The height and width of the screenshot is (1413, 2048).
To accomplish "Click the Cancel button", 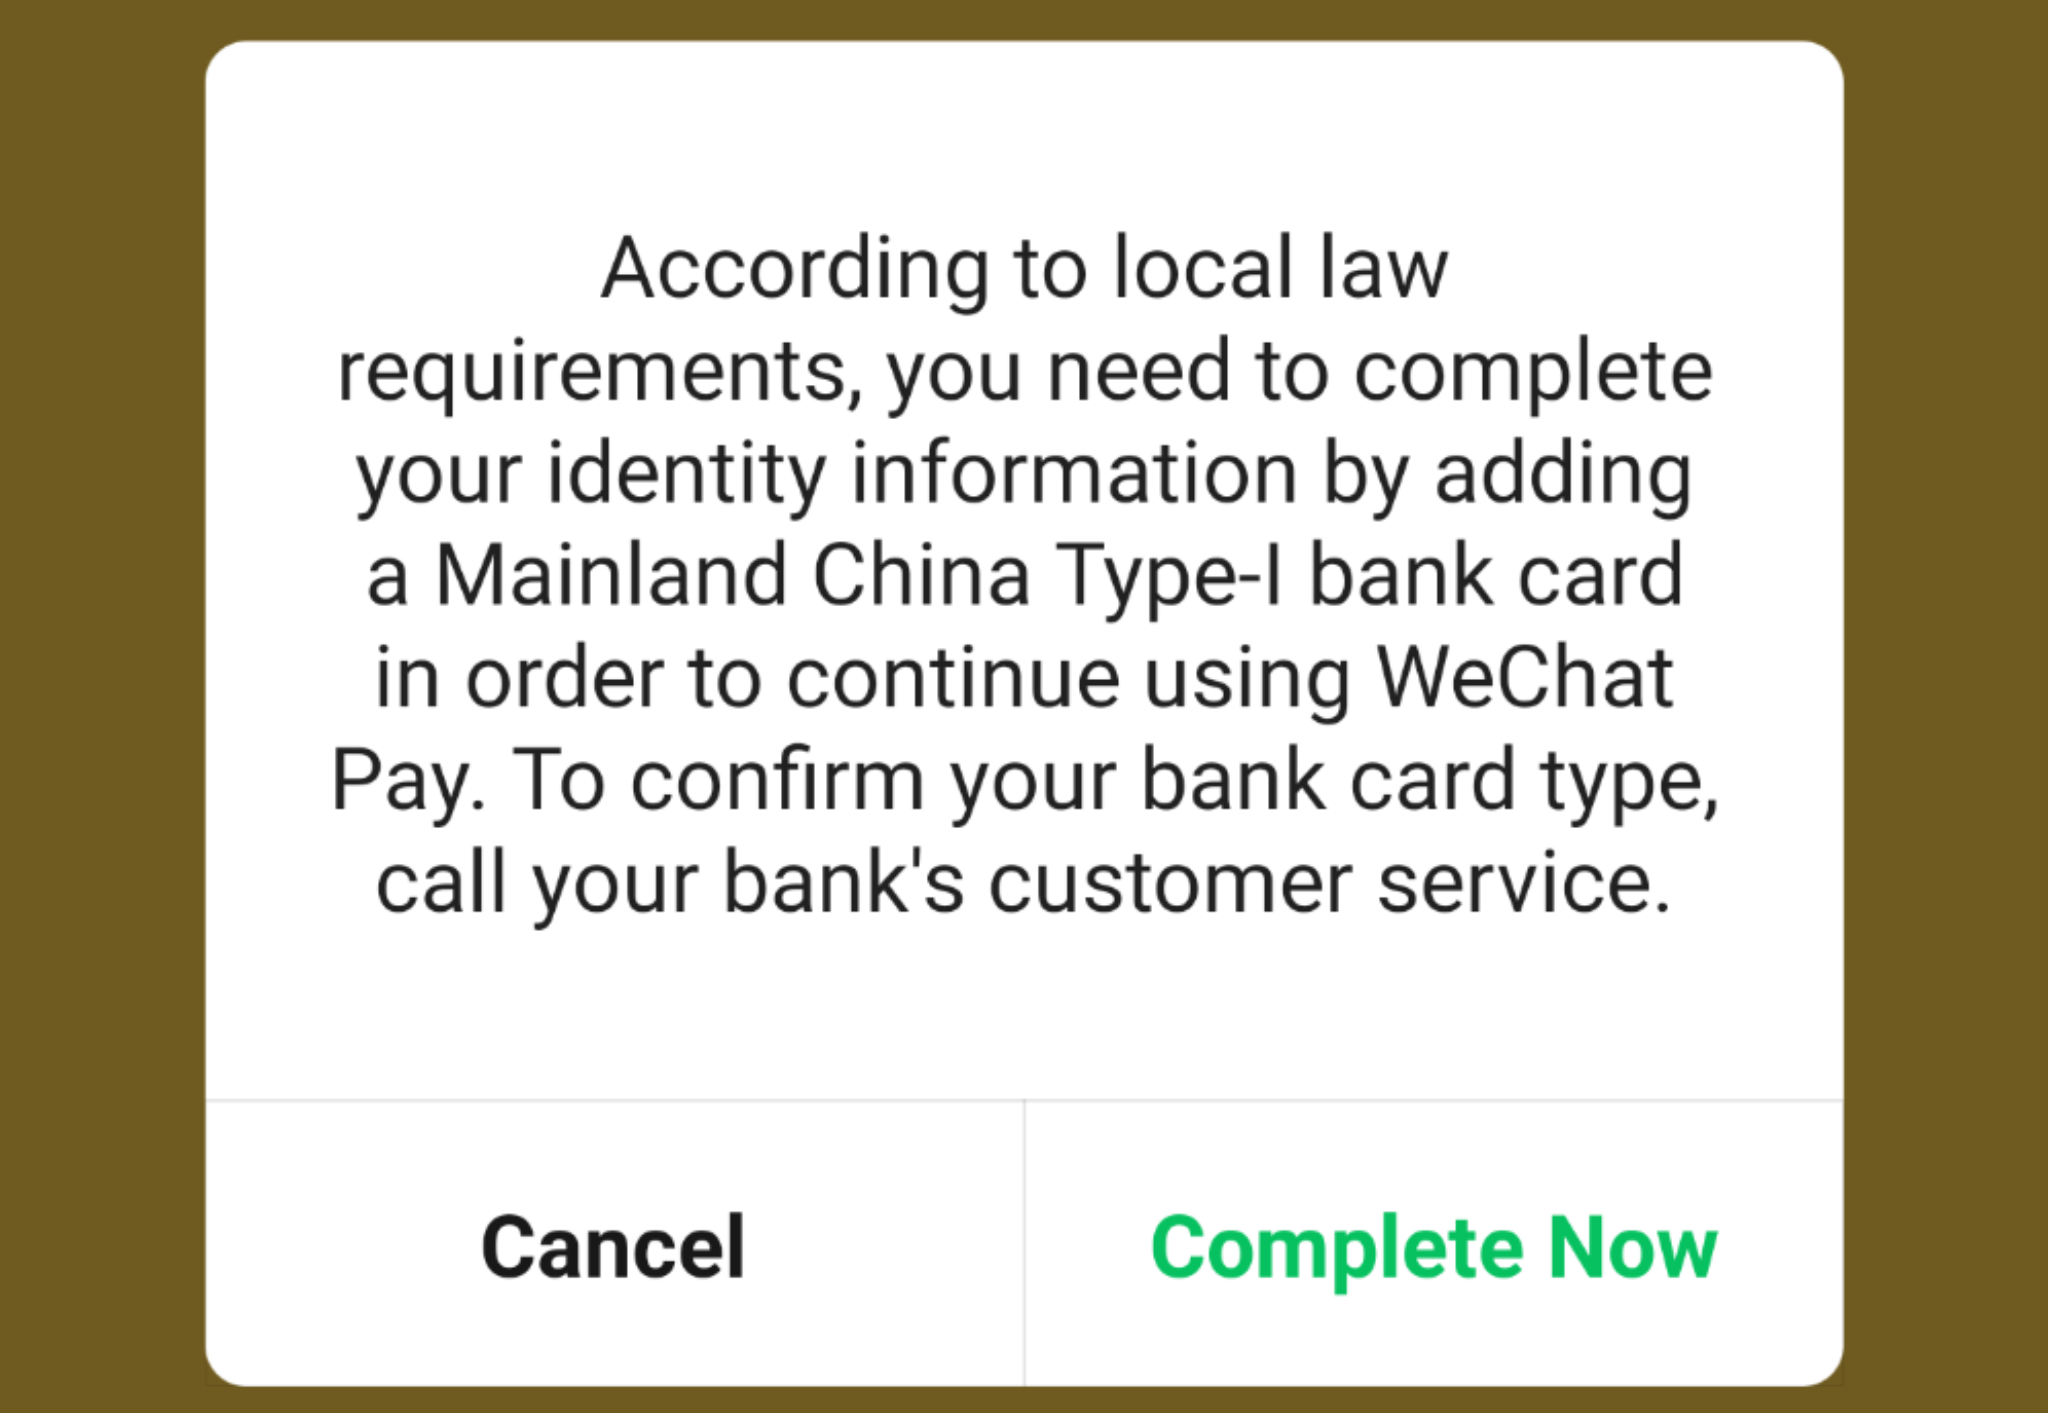I will coord(614,1245).
